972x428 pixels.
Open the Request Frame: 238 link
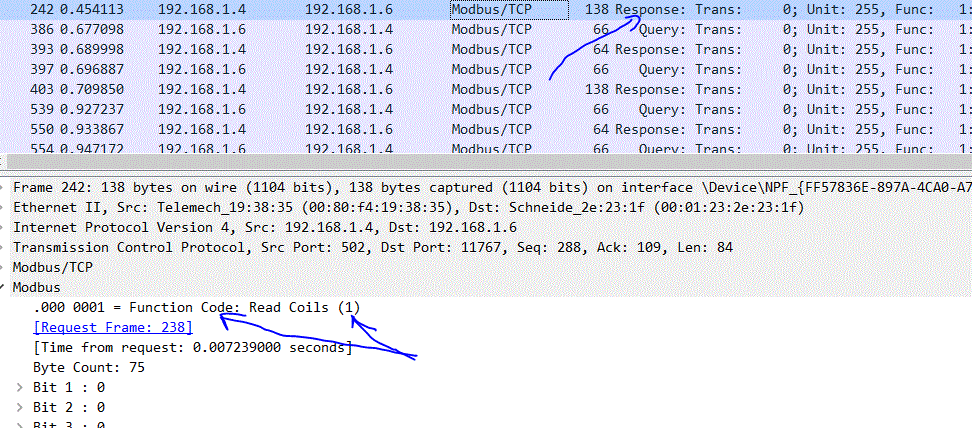[x=113, y=327]
